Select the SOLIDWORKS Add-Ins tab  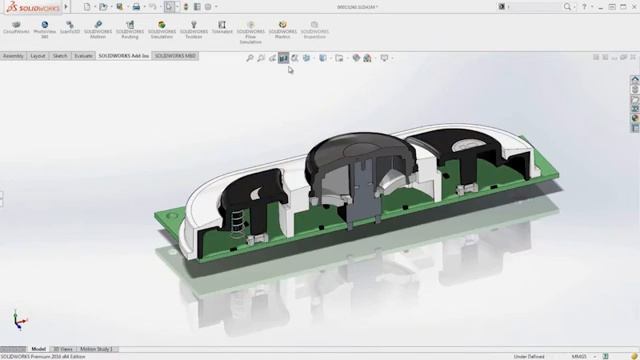pyautogui.click(x=124, y=56)
